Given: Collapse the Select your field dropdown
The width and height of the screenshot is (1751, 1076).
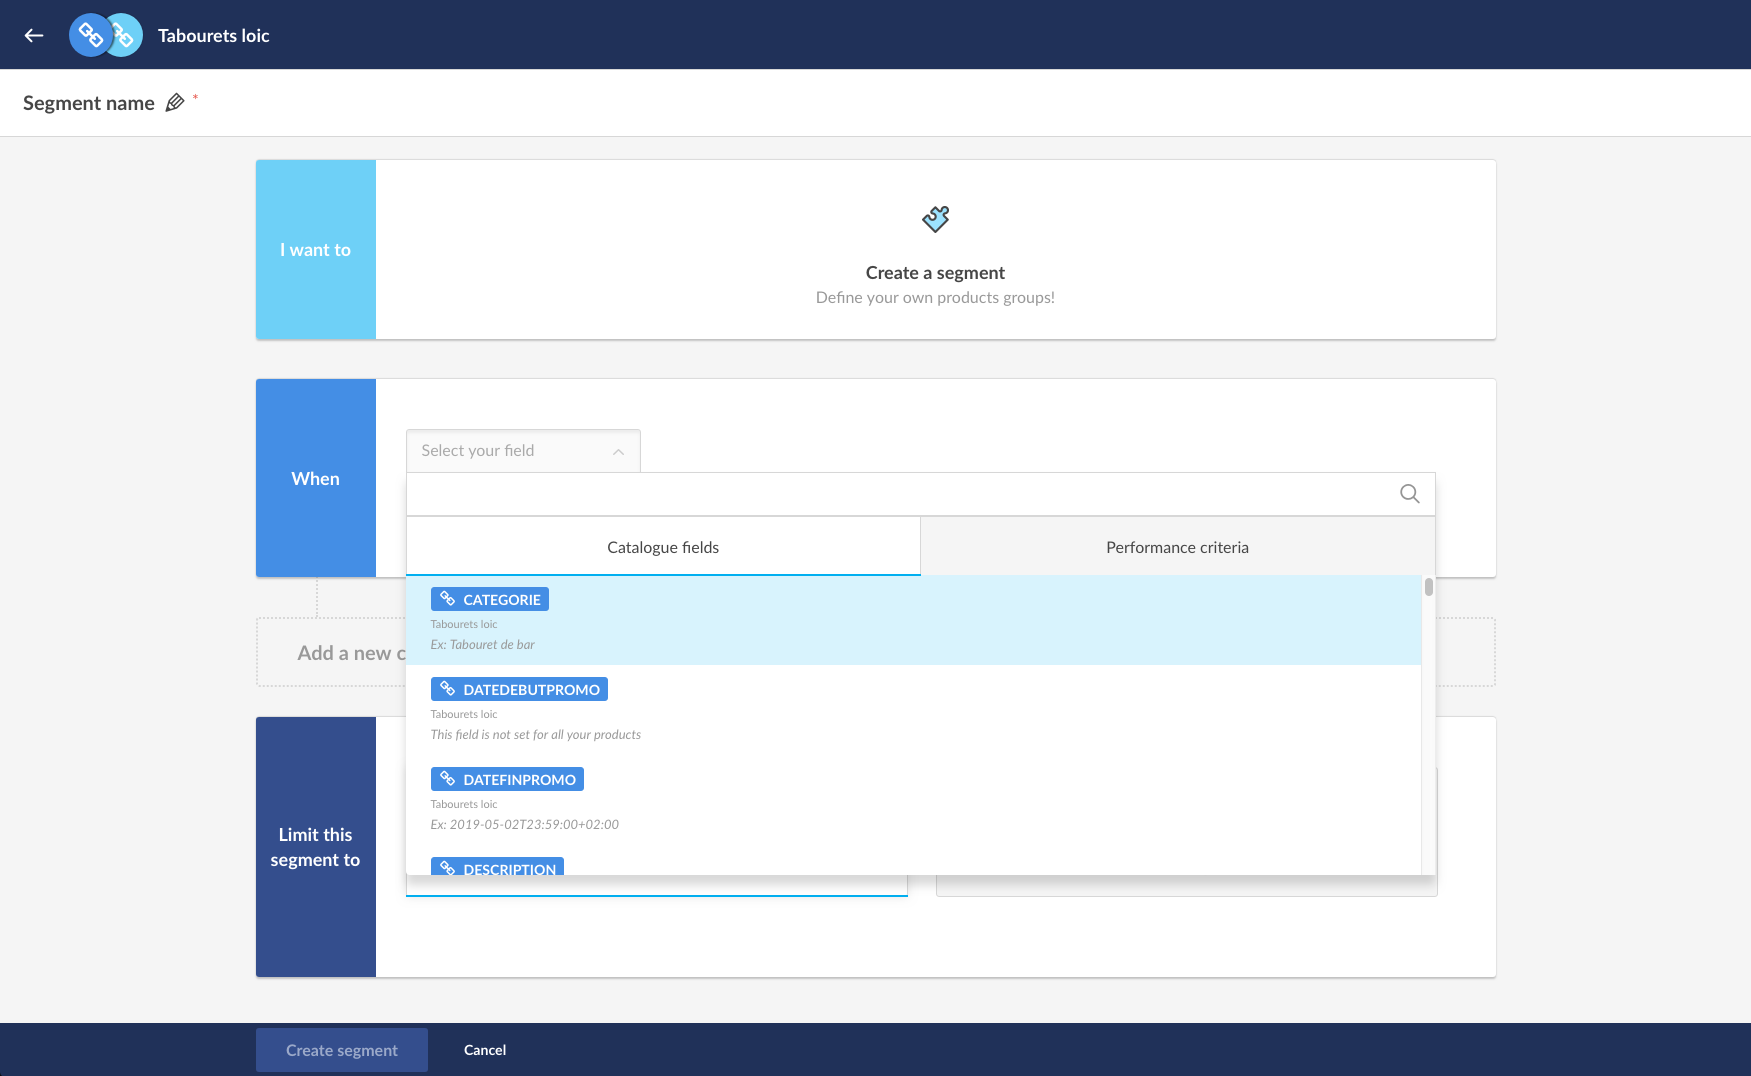Looking at the screenshot, I should pos(523,451).
